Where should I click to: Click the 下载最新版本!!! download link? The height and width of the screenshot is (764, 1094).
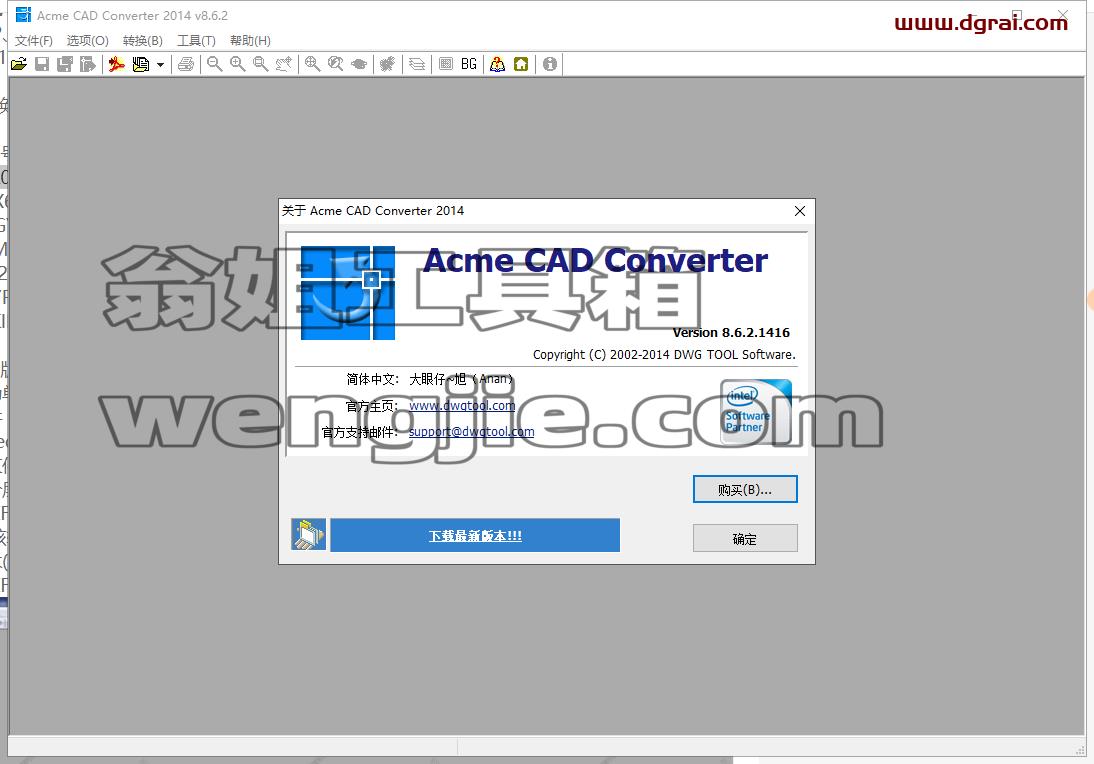[x=475, y=536]
